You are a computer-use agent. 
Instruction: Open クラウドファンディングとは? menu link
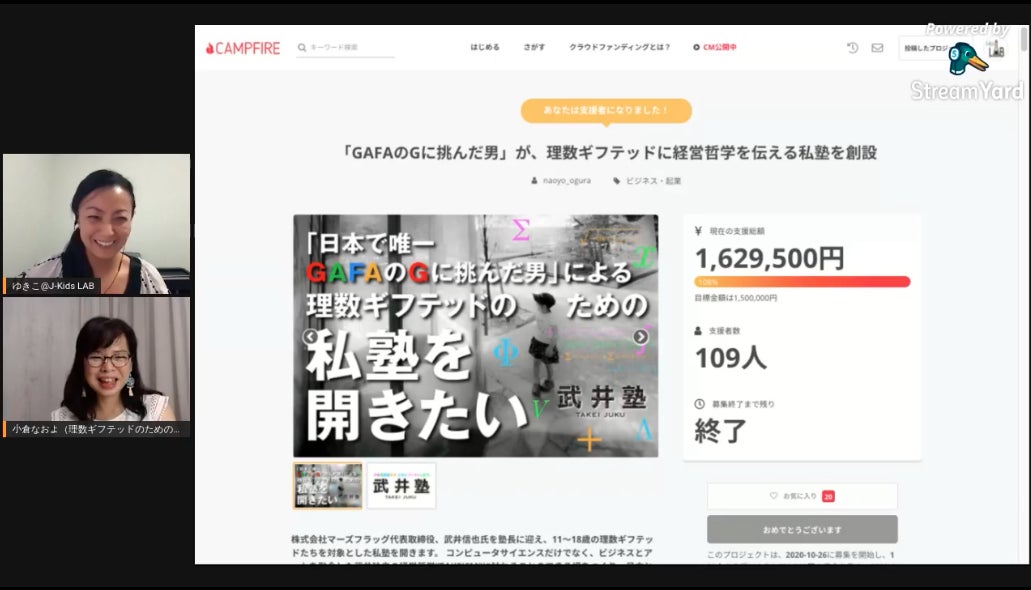tap(619, 47)
